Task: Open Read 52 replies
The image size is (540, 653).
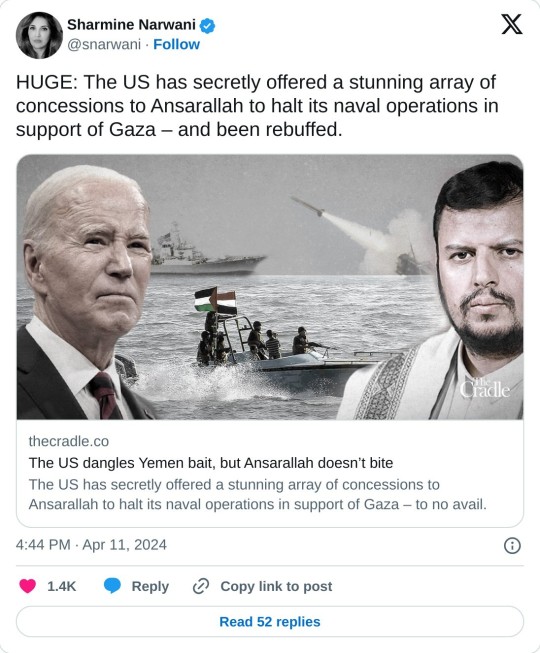Action: (270, 621)
